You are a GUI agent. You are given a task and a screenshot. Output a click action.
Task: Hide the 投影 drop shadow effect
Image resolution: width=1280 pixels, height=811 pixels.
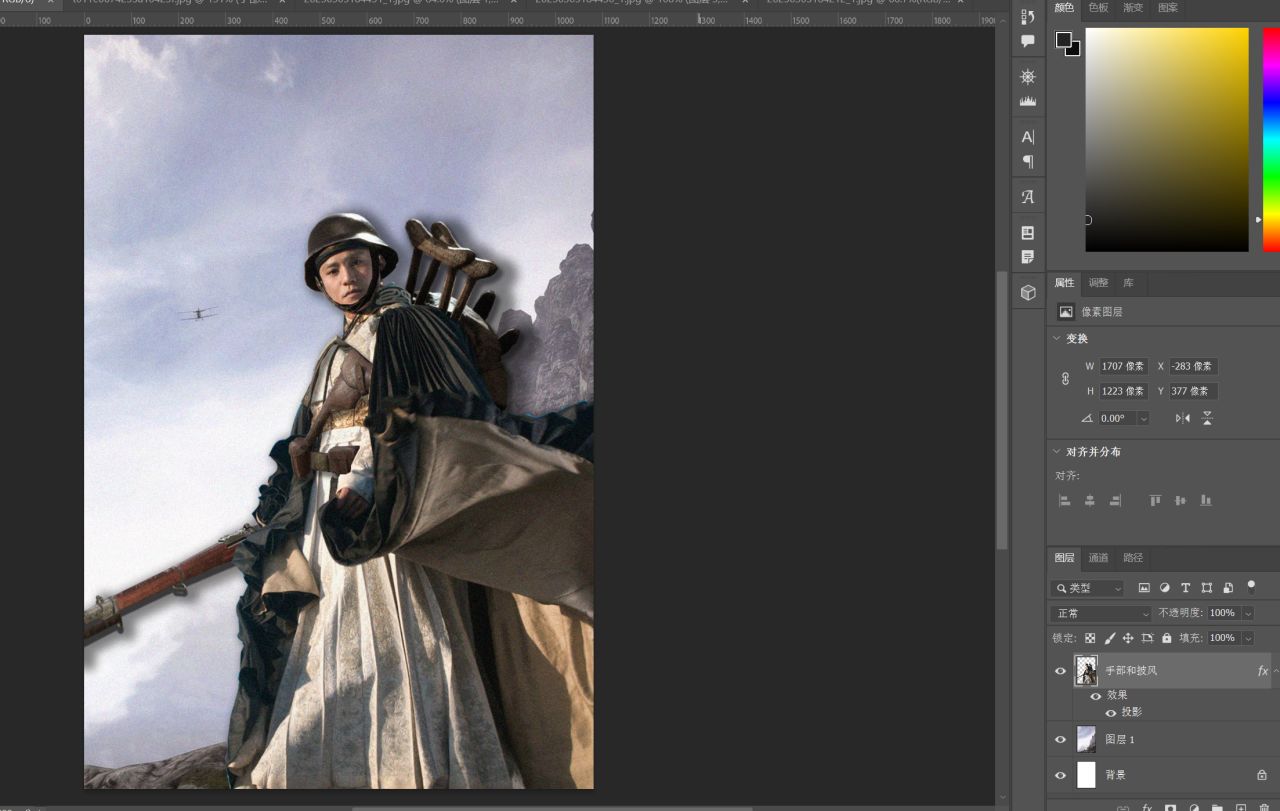[1110, 713]
